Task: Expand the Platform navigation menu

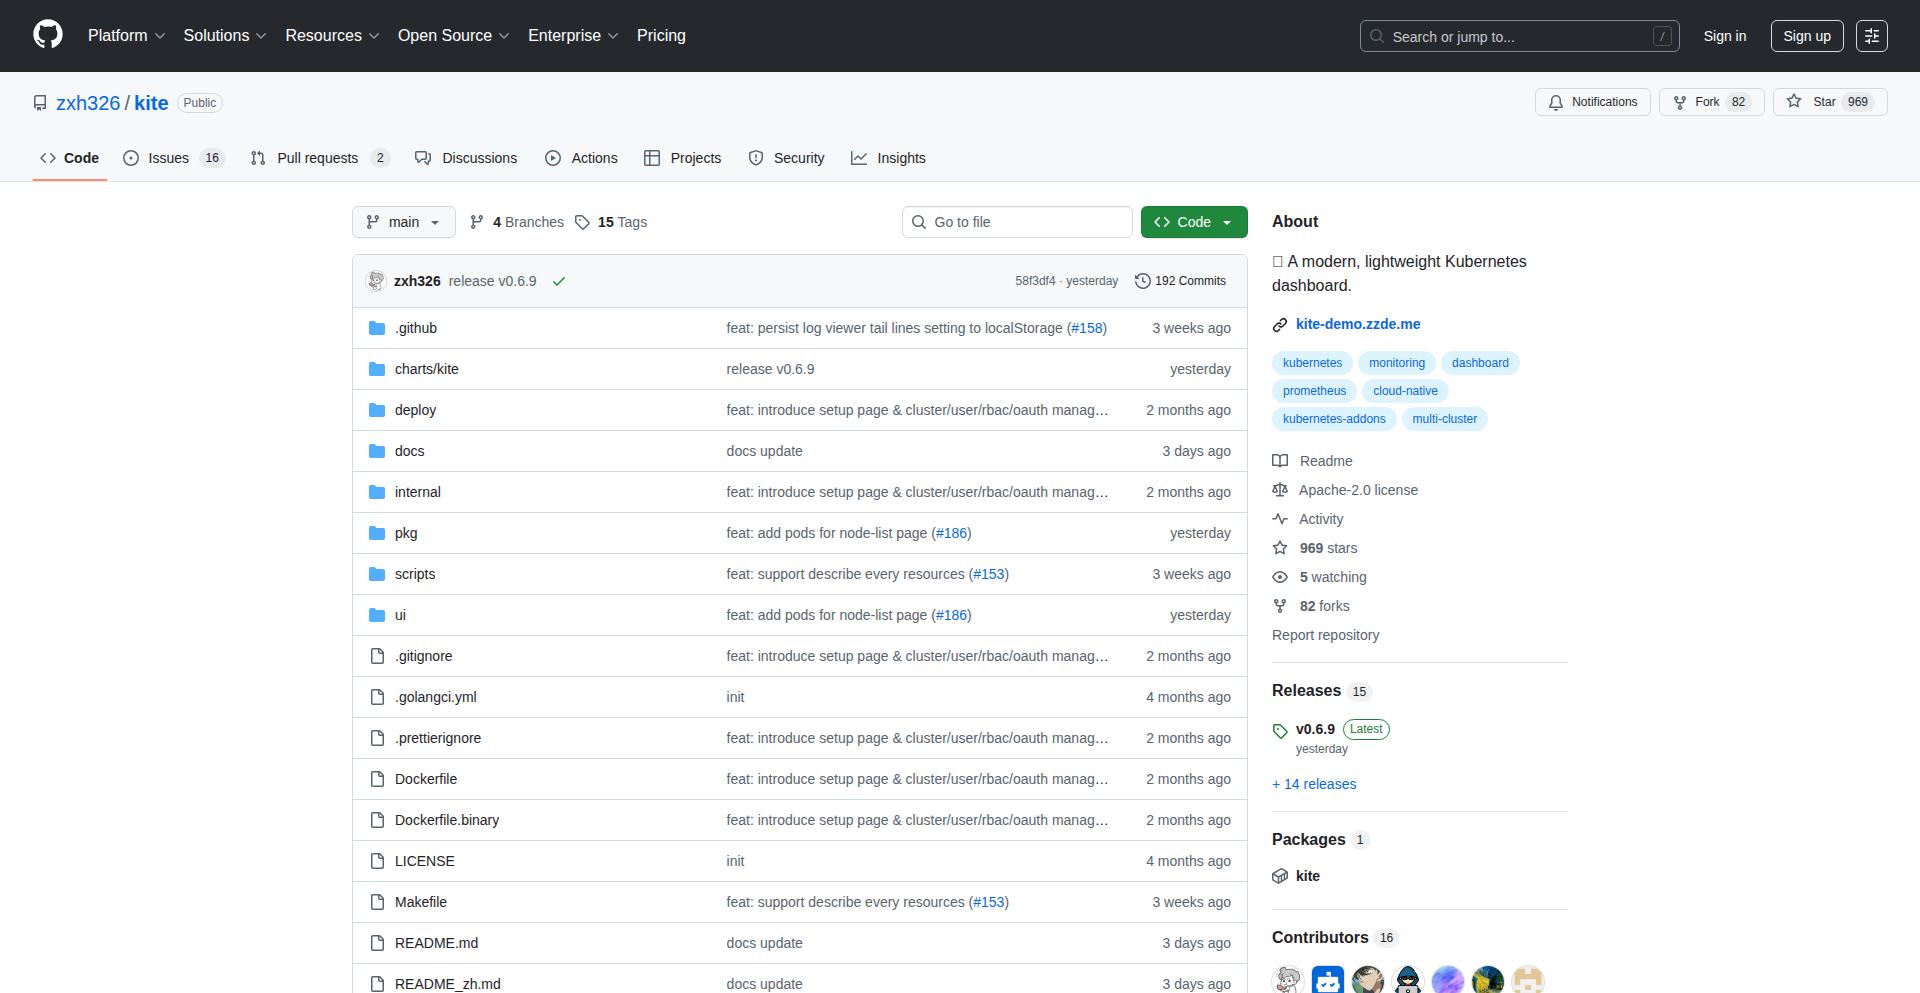Action: pyautogui.click(x=126, y=36)
